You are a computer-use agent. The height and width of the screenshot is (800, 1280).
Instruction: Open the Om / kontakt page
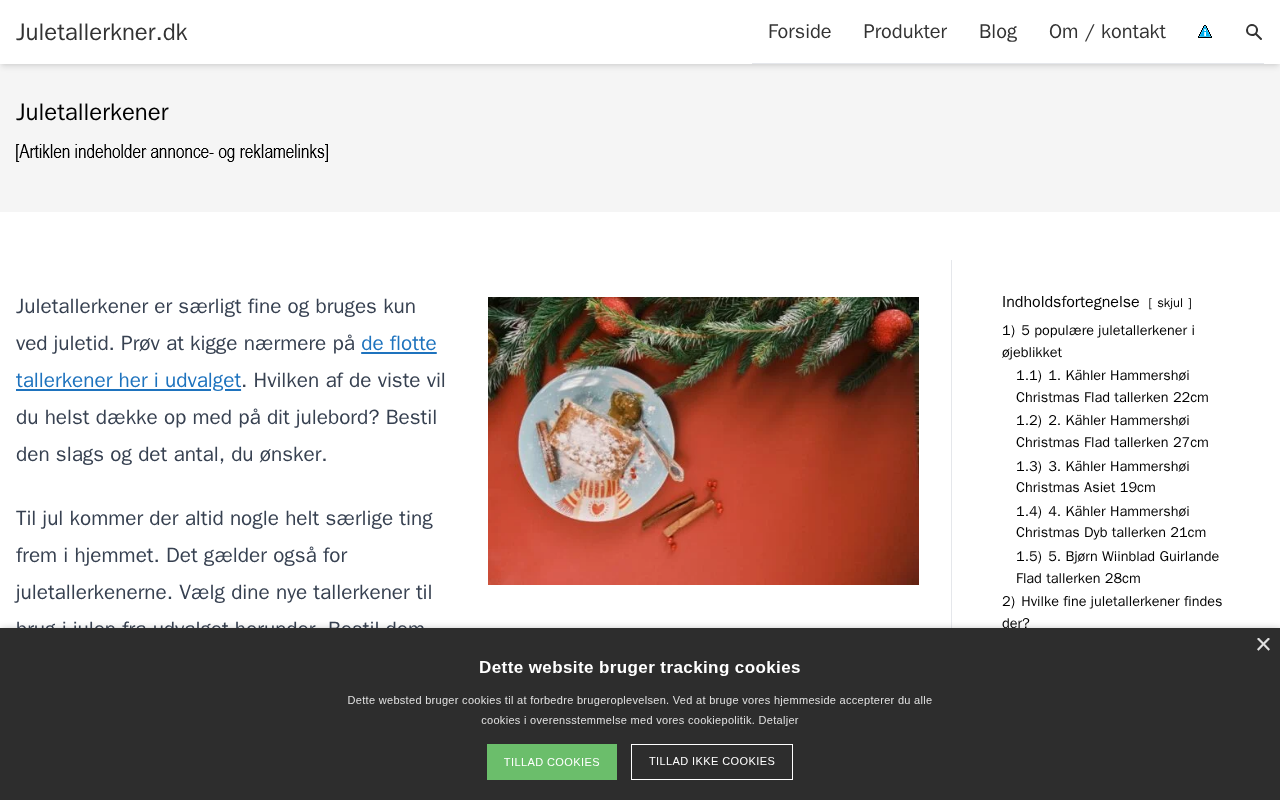[1107, 32]
